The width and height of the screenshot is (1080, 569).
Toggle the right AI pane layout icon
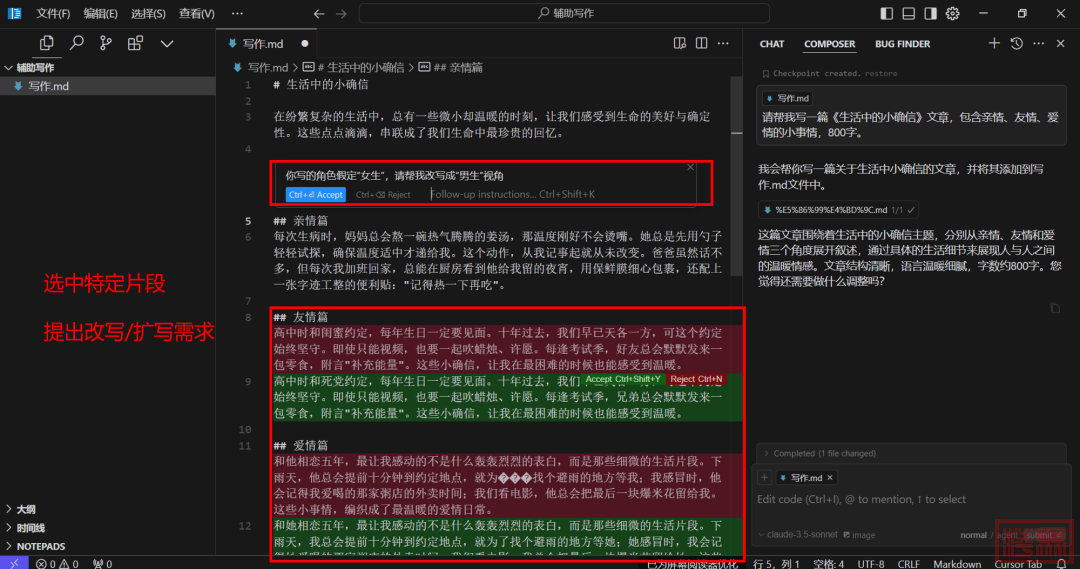tap(931, 13)
